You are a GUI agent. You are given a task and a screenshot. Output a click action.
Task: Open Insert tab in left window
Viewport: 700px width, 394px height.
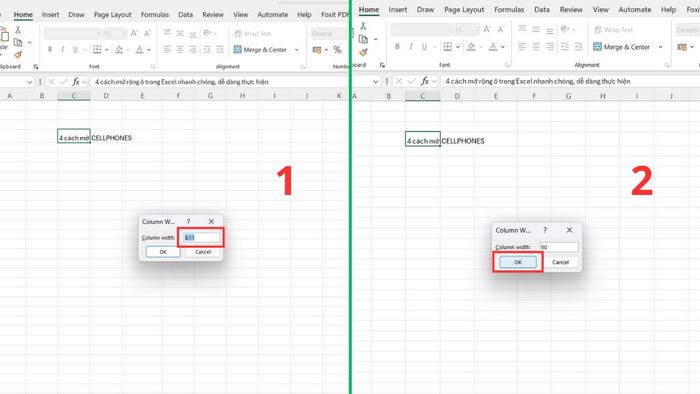(50, 14)
